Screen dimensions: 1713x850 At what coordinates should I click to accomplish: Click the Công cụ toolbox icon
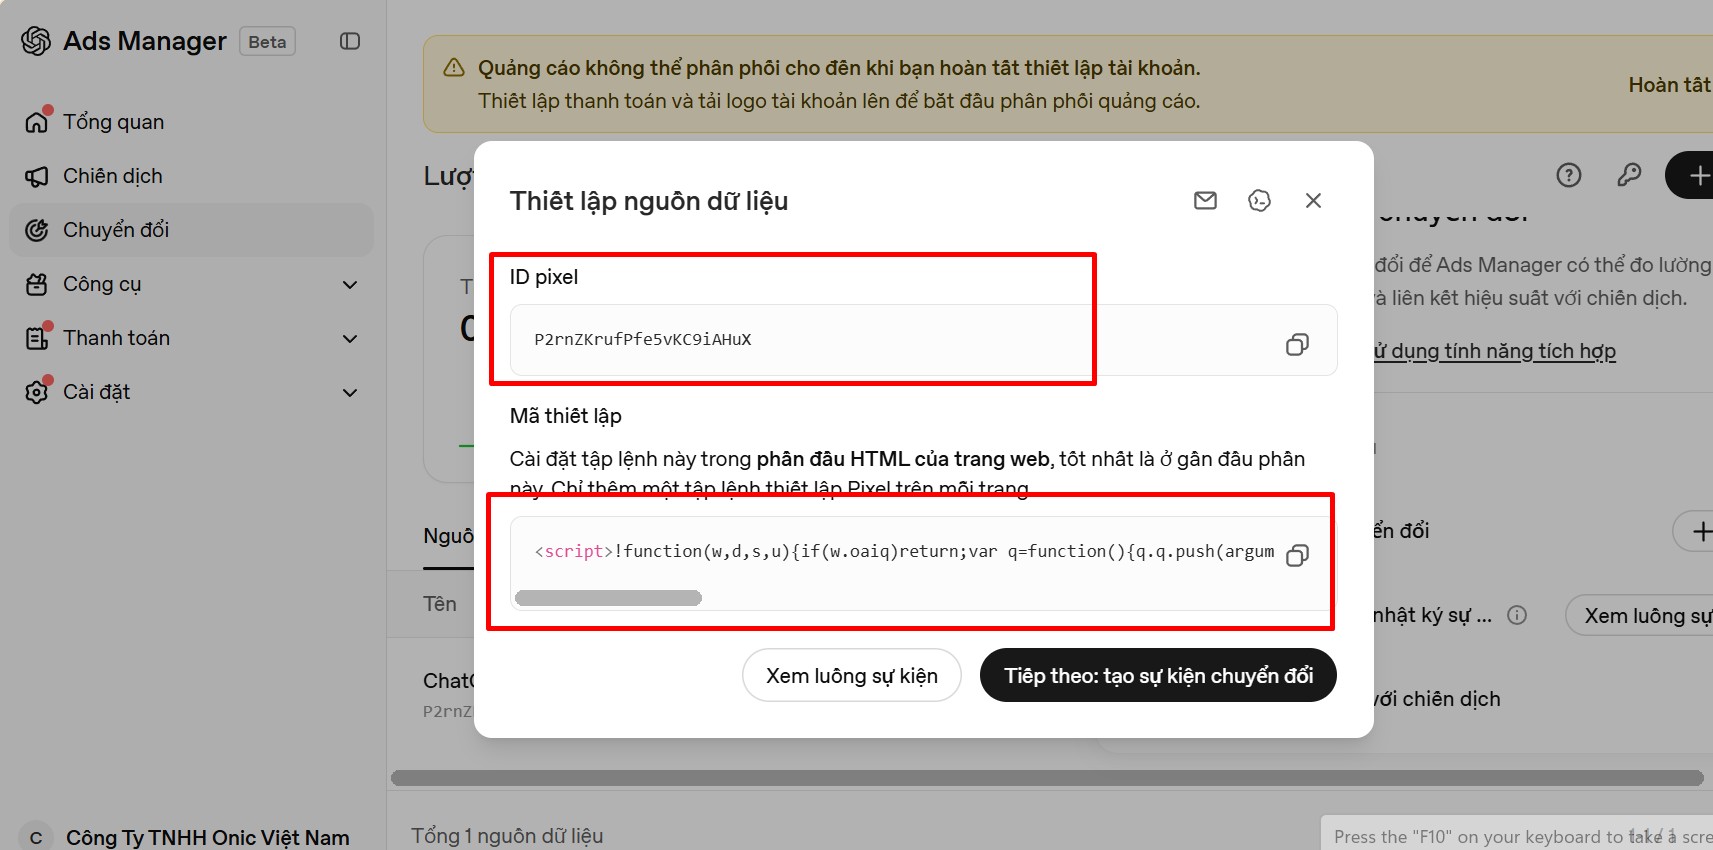[37, 284]
